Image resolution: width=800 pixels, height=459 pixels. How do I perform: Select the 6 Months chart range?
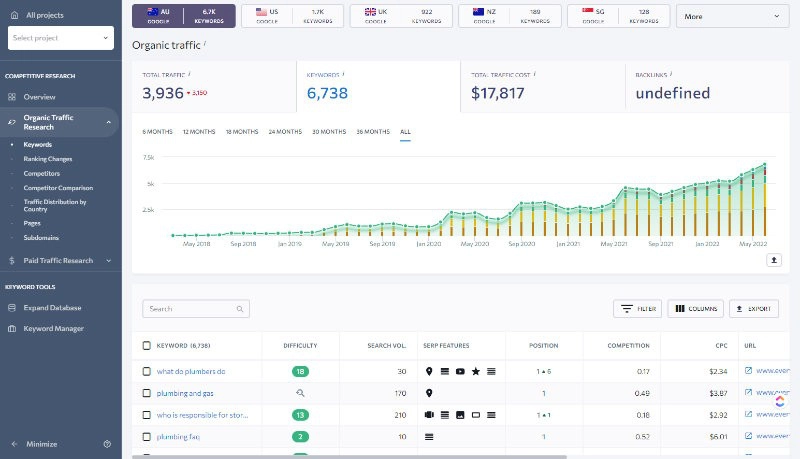pos(157,132)
